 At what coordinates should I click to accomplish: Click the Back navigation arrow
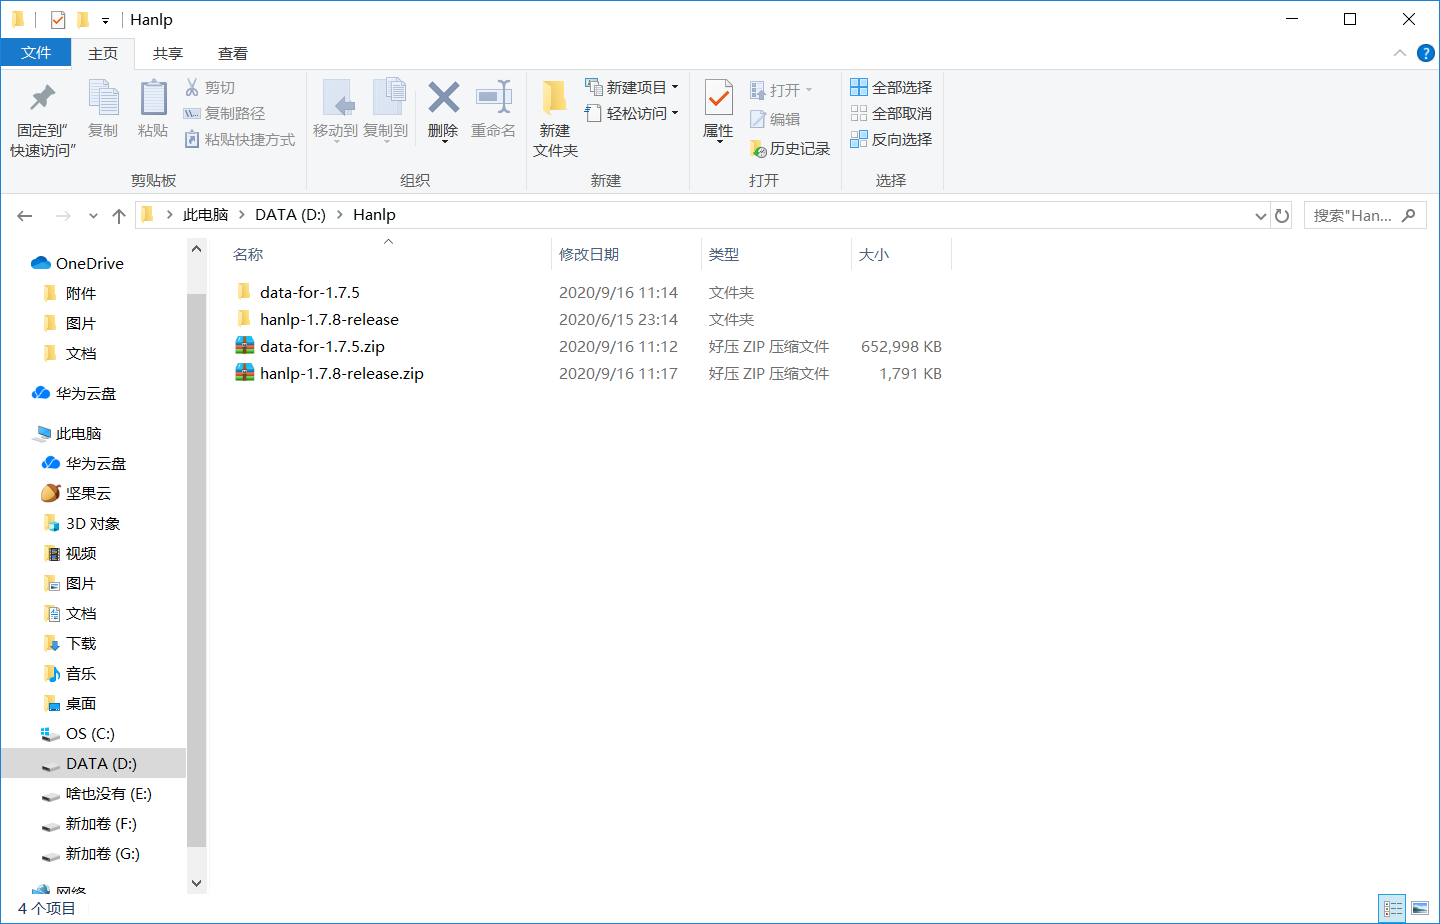[25, 215]
